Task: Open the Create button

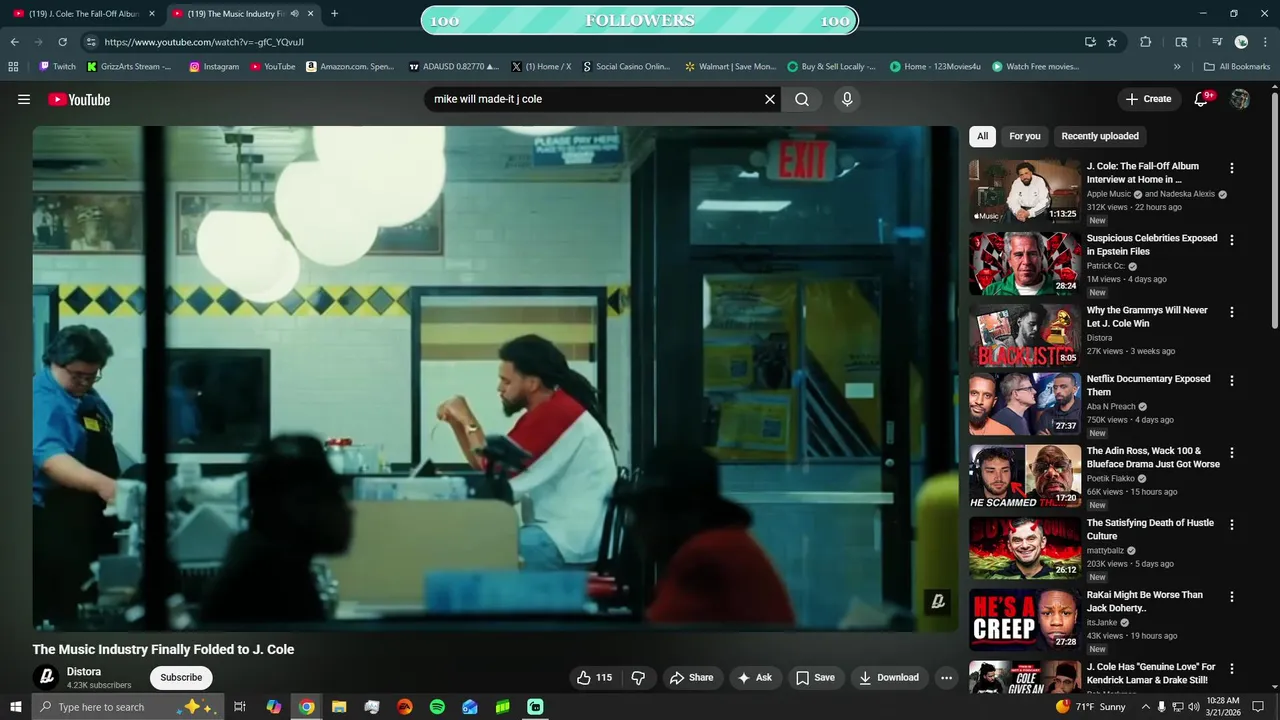Action: click(1148, 99)
